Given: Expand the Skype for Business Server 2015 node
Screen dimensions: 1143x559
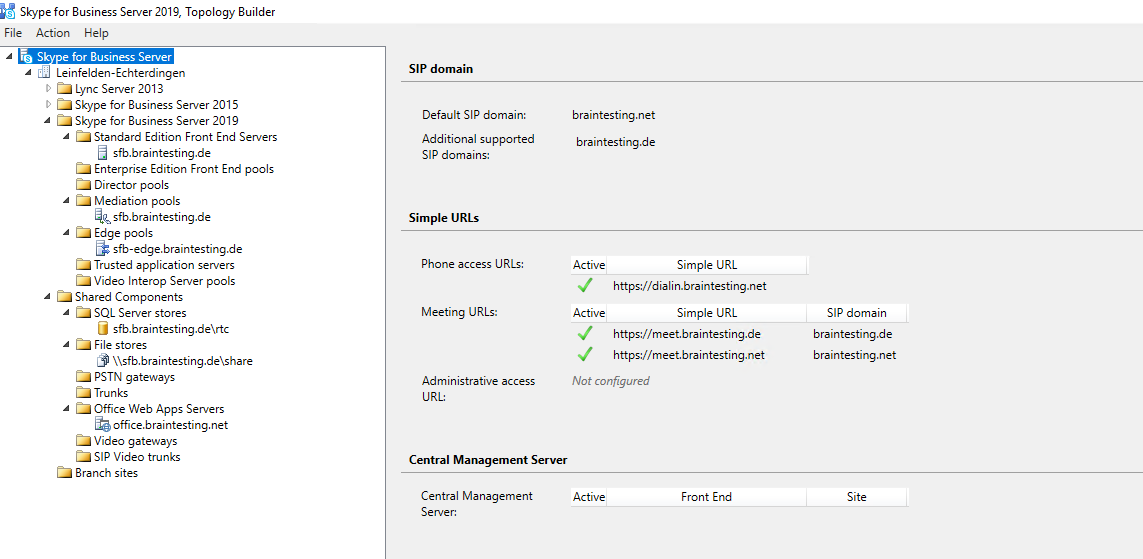Looking at the screenshot, I should pyautogui.click(x=48, y=105).
